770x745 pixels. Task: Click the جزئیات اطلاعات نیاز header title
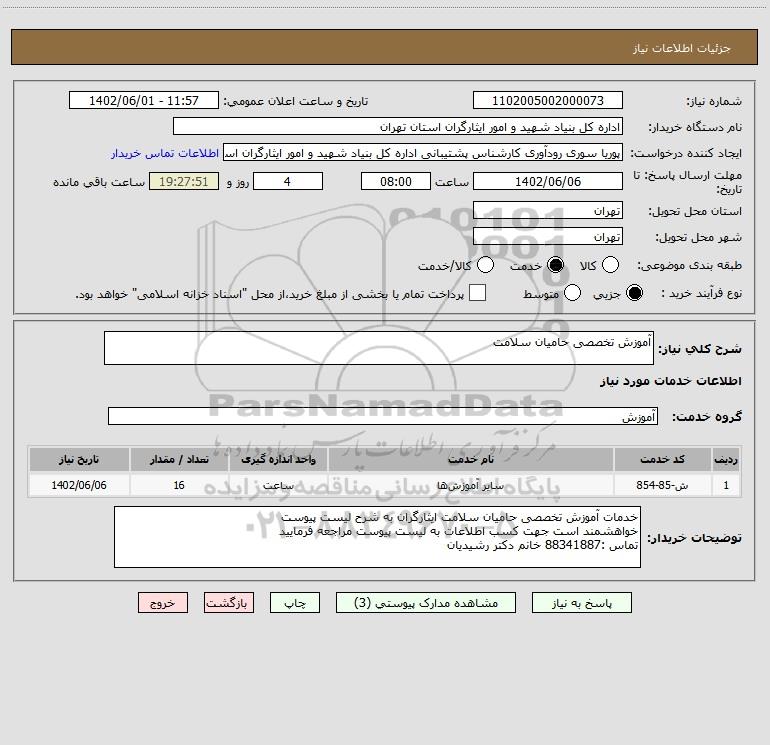point(682,48)
